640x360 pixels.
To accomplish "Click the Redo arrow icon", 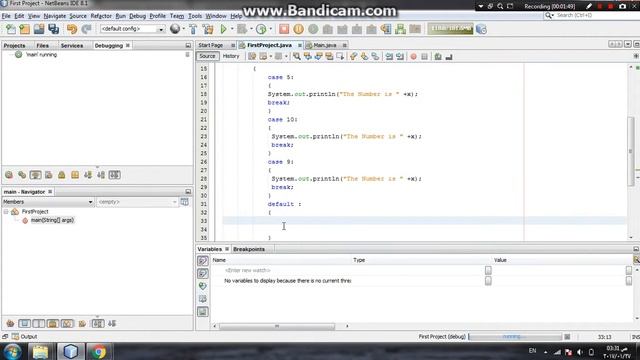I will (x=86, y=29).
